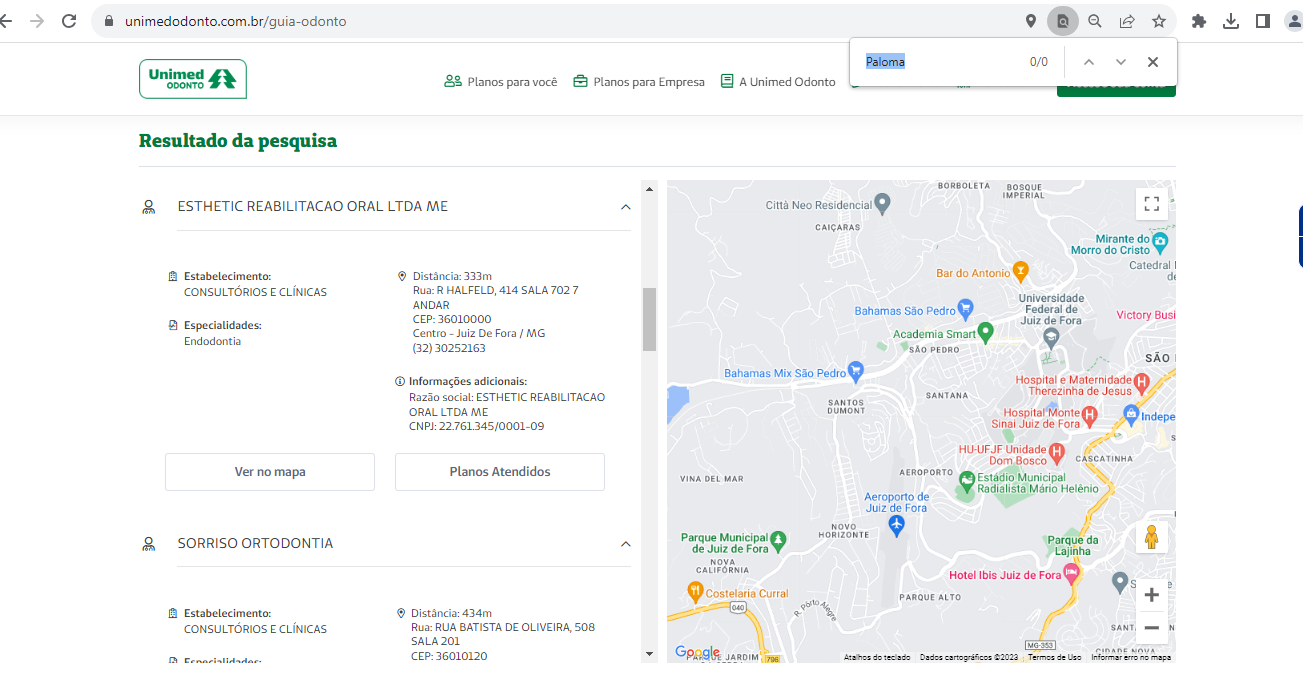Toggle map fullscreen view

point(1151,204)
